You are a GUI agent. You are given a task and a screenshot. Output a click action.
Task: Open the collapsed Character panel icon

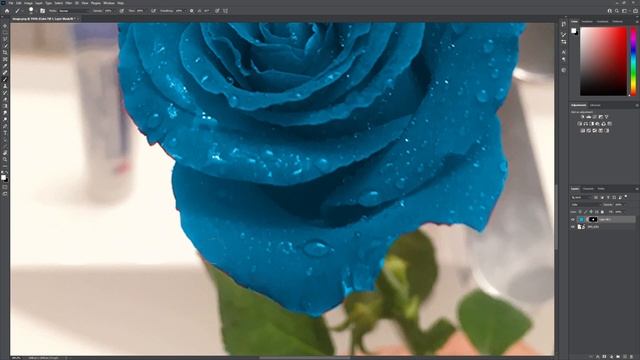pos(564,52)
